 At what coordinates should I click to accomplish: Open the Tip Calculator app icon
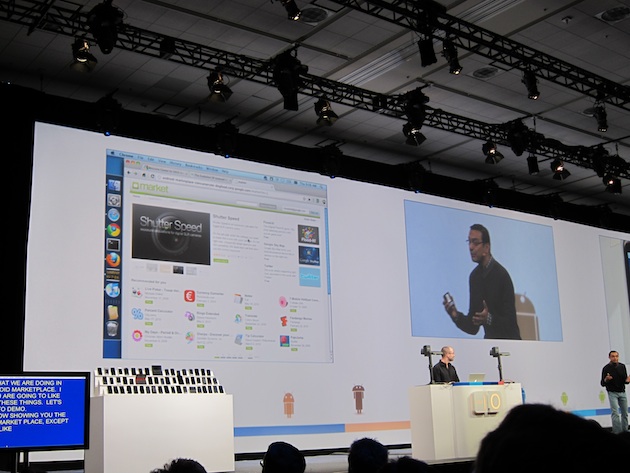pyautogui.click(x=239, y=340)
